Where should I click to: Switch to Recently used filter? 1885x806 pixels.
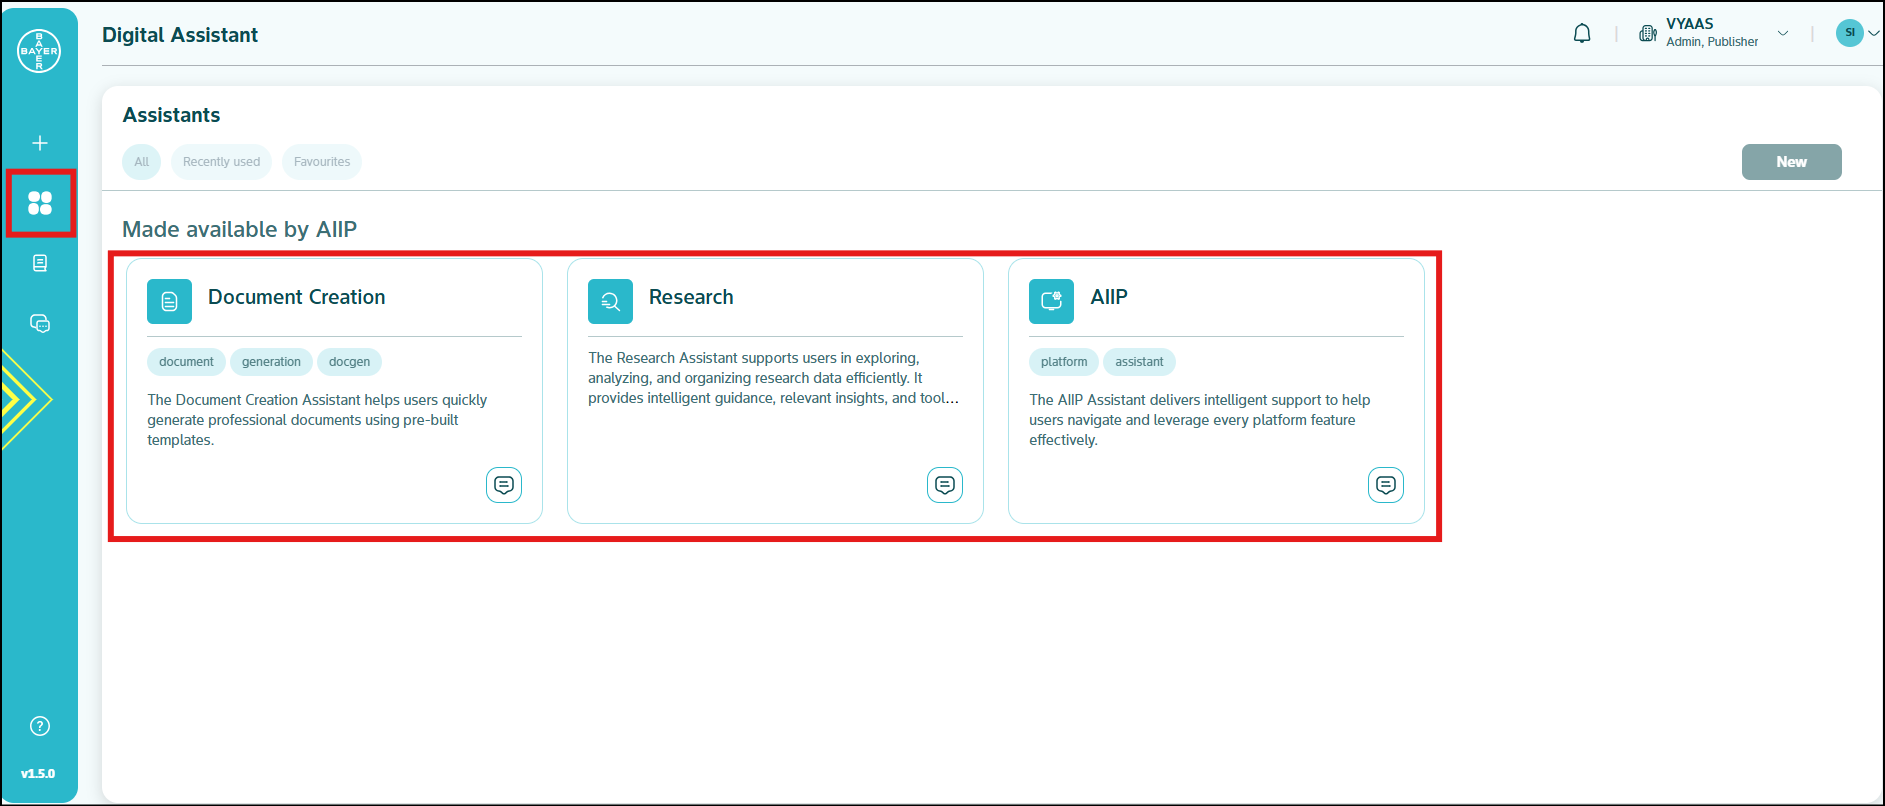click(x=221, y=162)
